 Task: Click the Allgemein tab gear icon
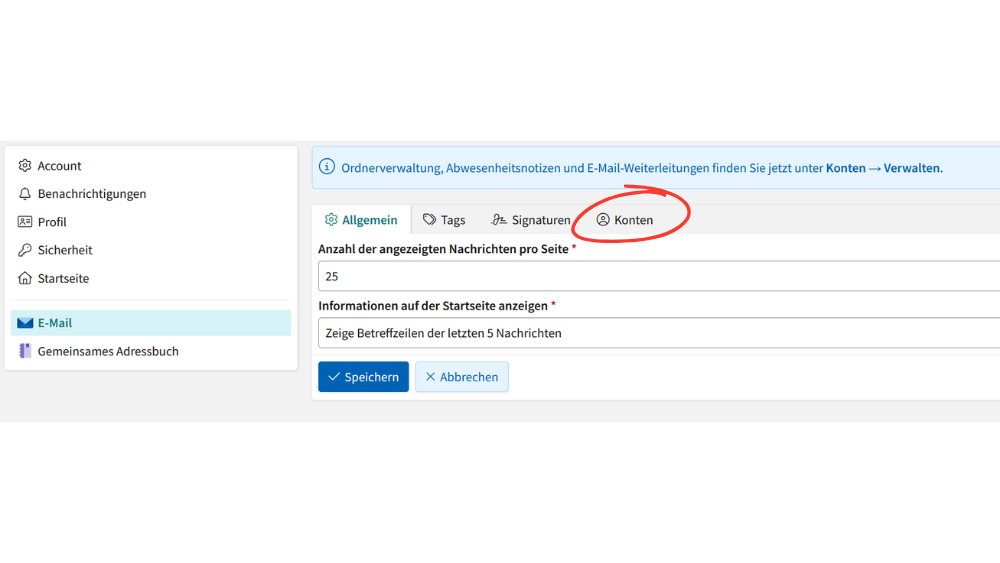click(331, 219)
